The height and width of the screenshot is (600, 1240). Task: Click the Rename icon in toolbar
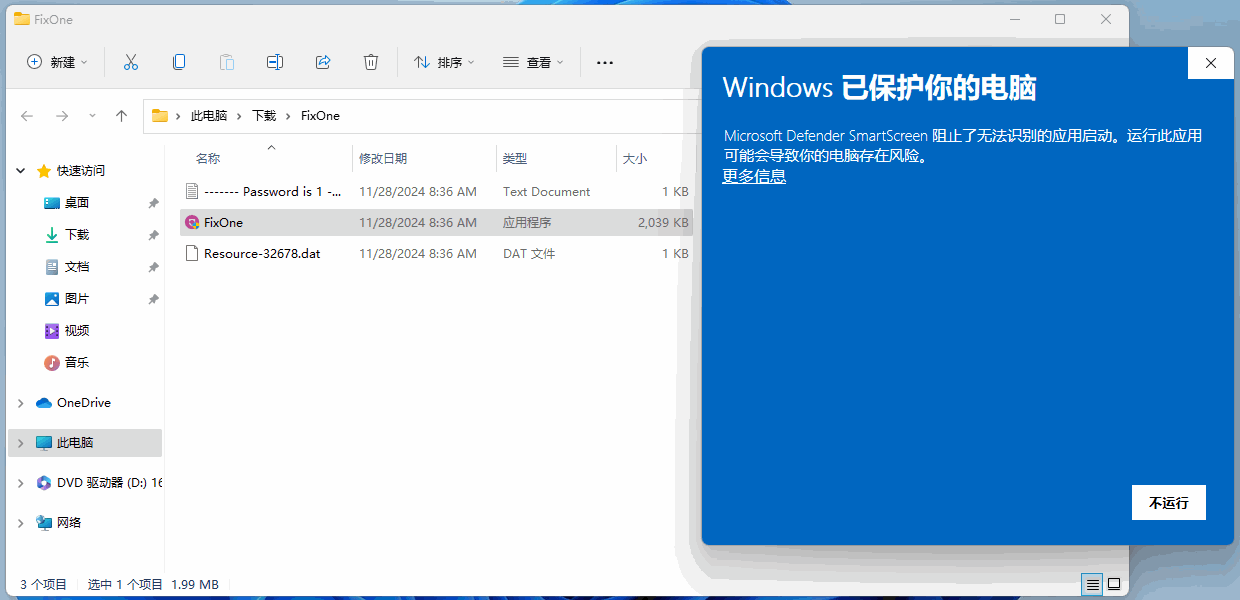click(x=275, y=62)
